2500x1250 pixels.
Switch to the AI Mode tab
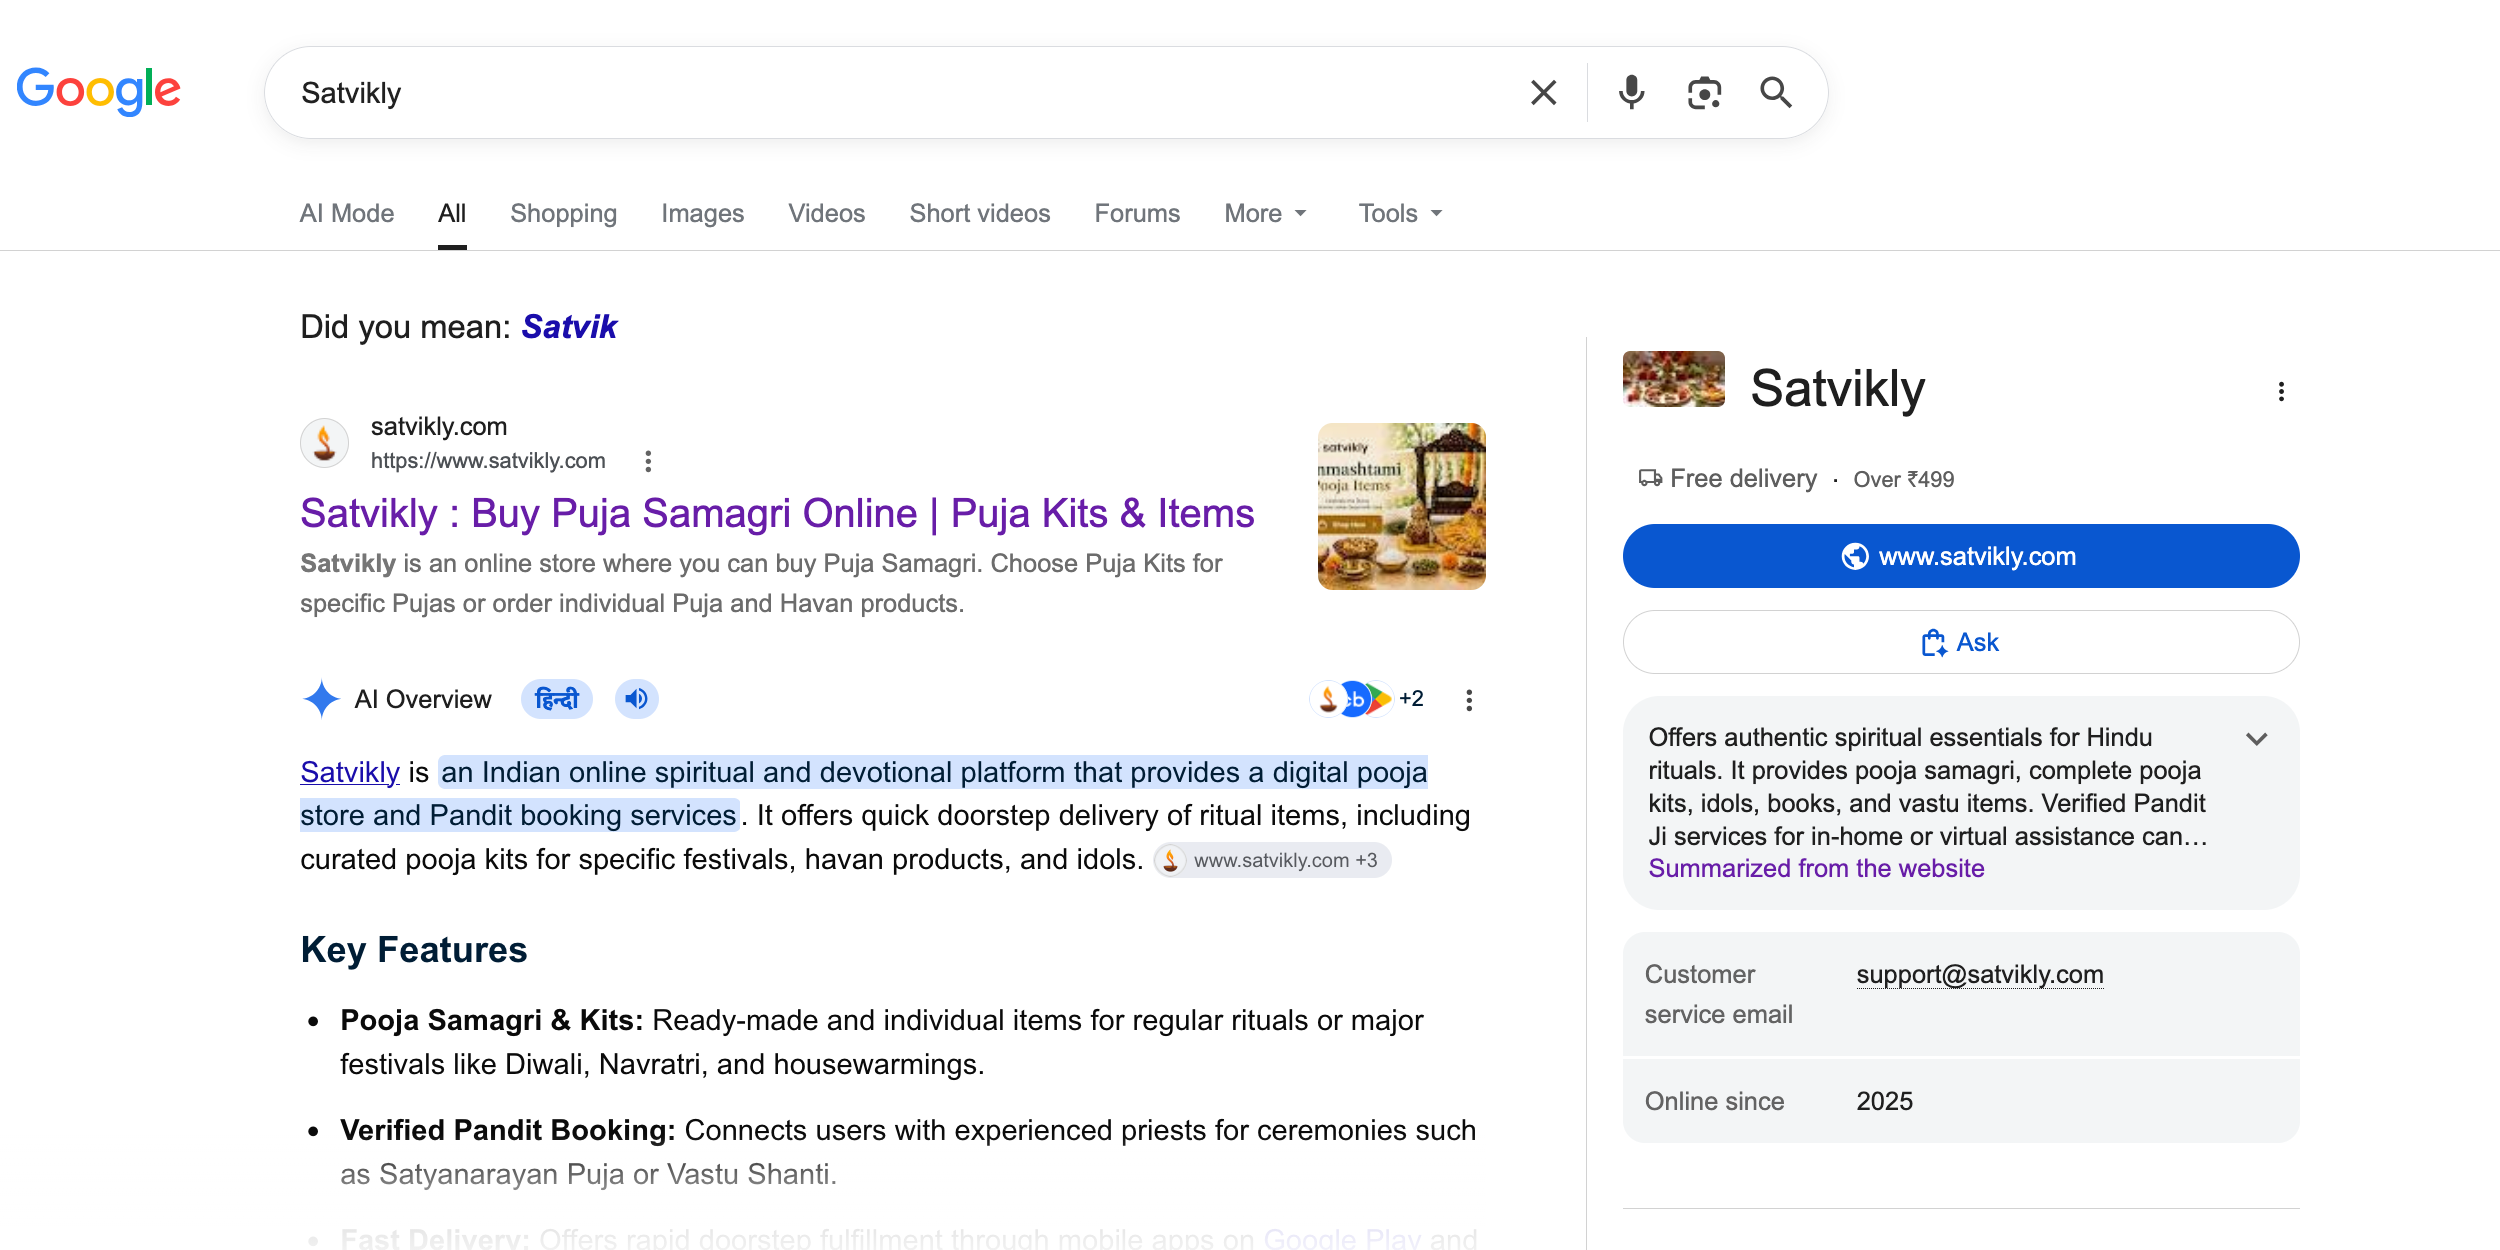347,213
